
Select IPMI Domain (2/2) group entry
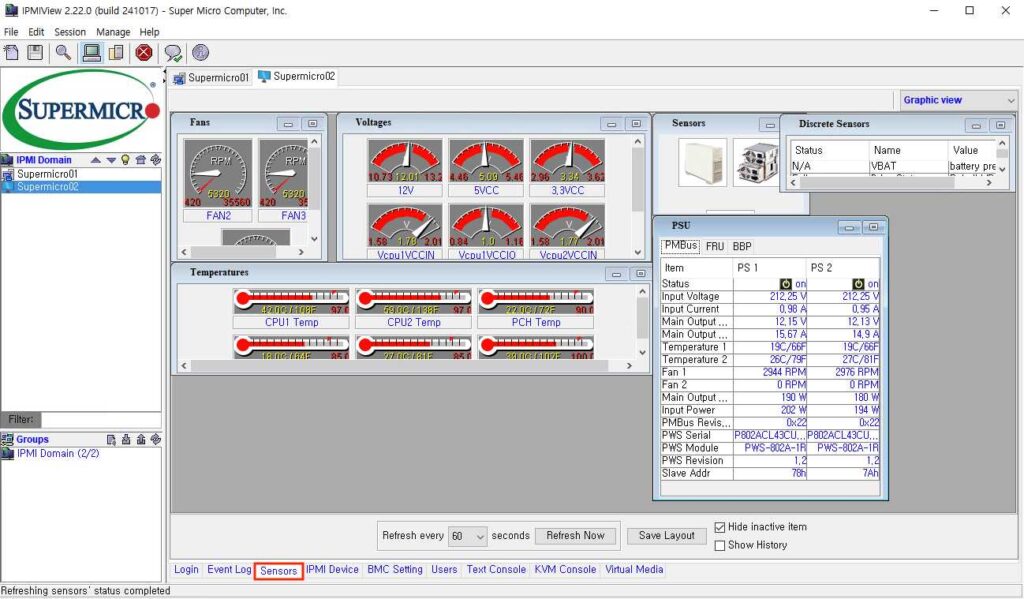tap(58, 453)
